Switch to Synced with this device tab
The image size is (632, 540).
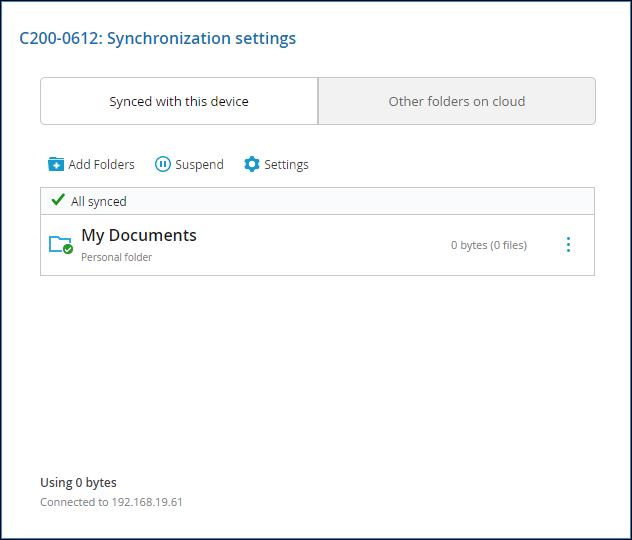tap(179, 101)
